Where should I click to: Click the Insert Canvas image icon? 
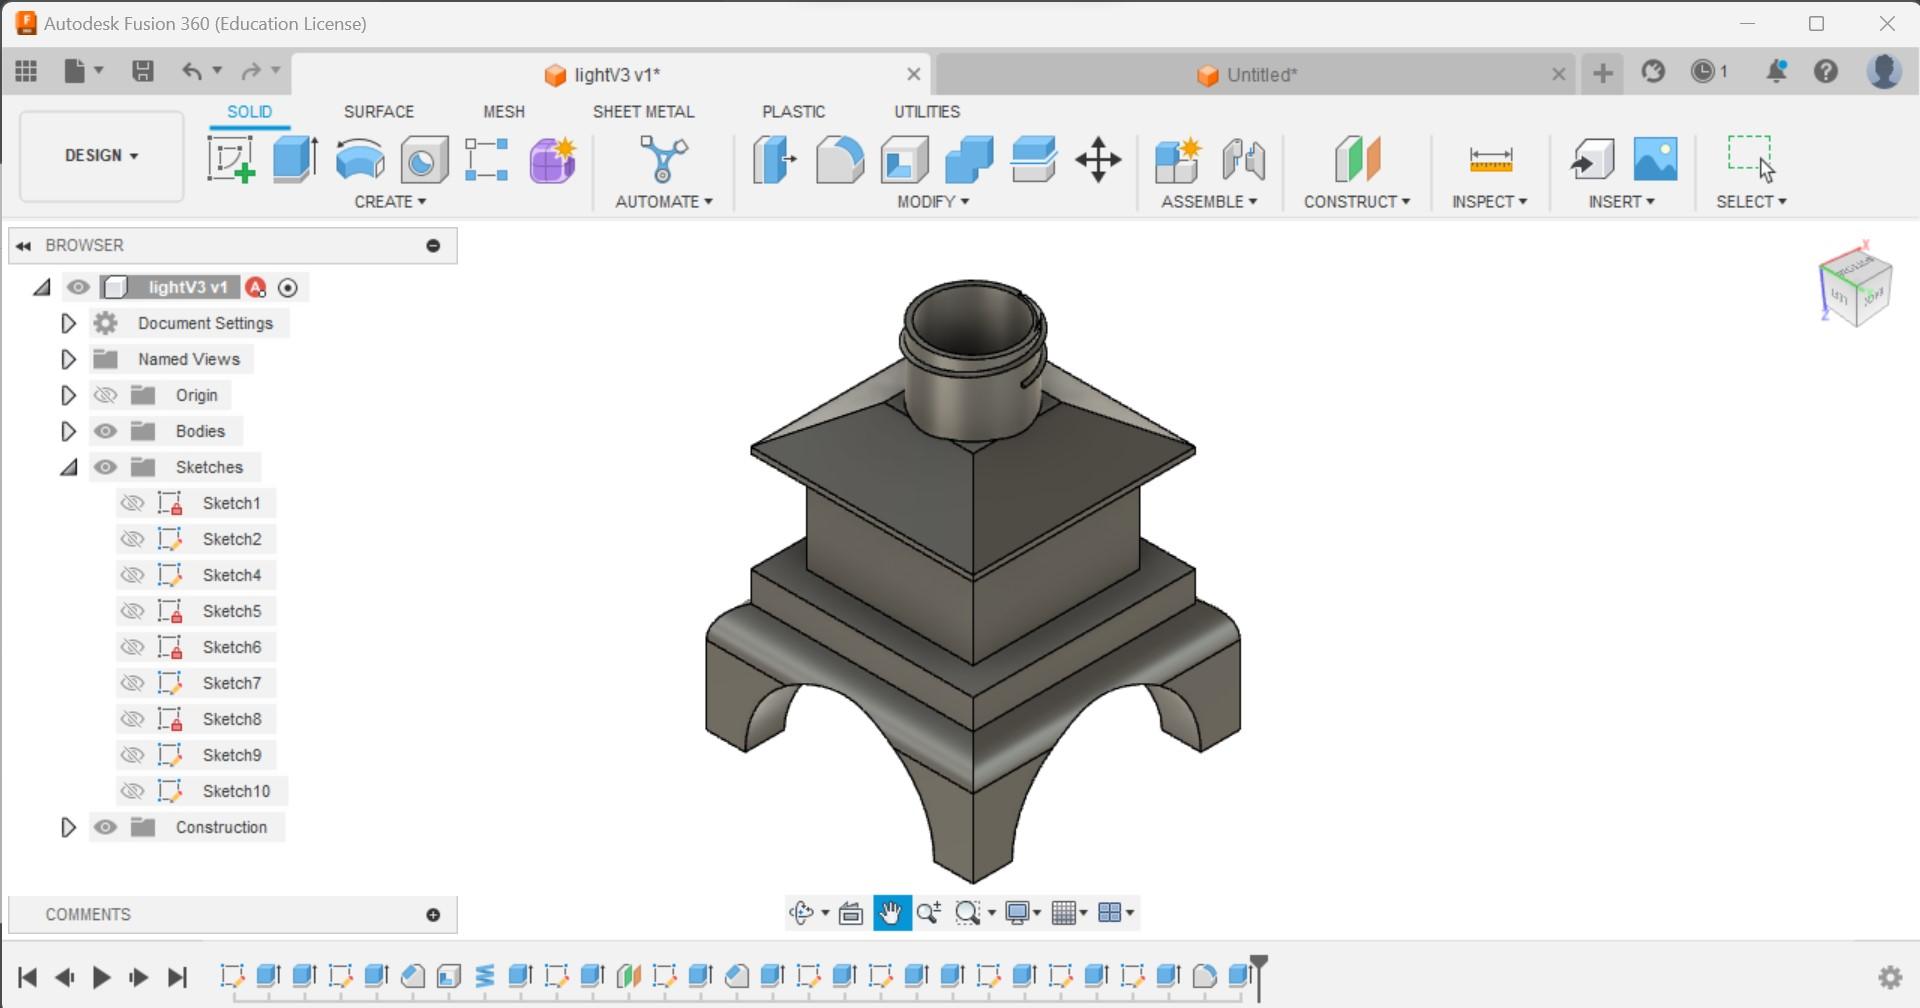coord(1656,160)
